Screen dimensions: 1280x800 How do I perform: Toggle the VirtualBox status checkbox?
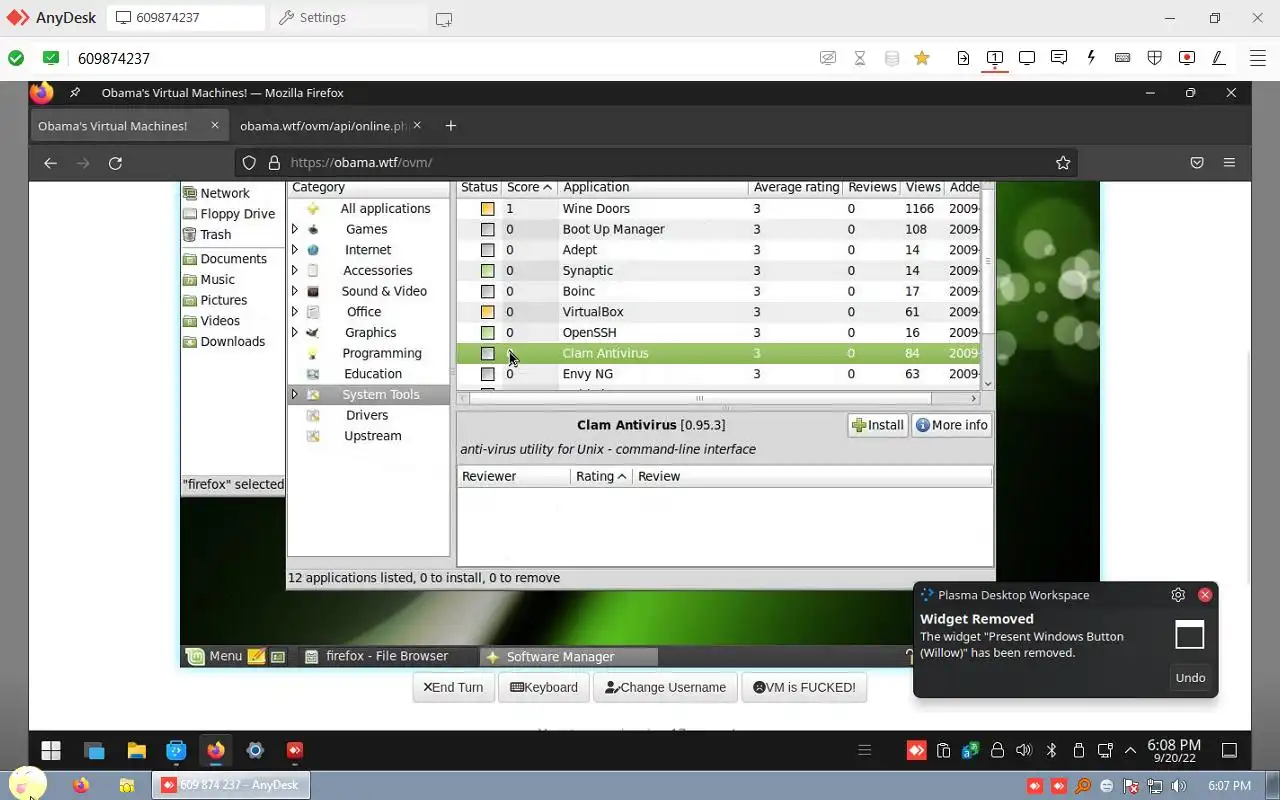tap(487, 312)
